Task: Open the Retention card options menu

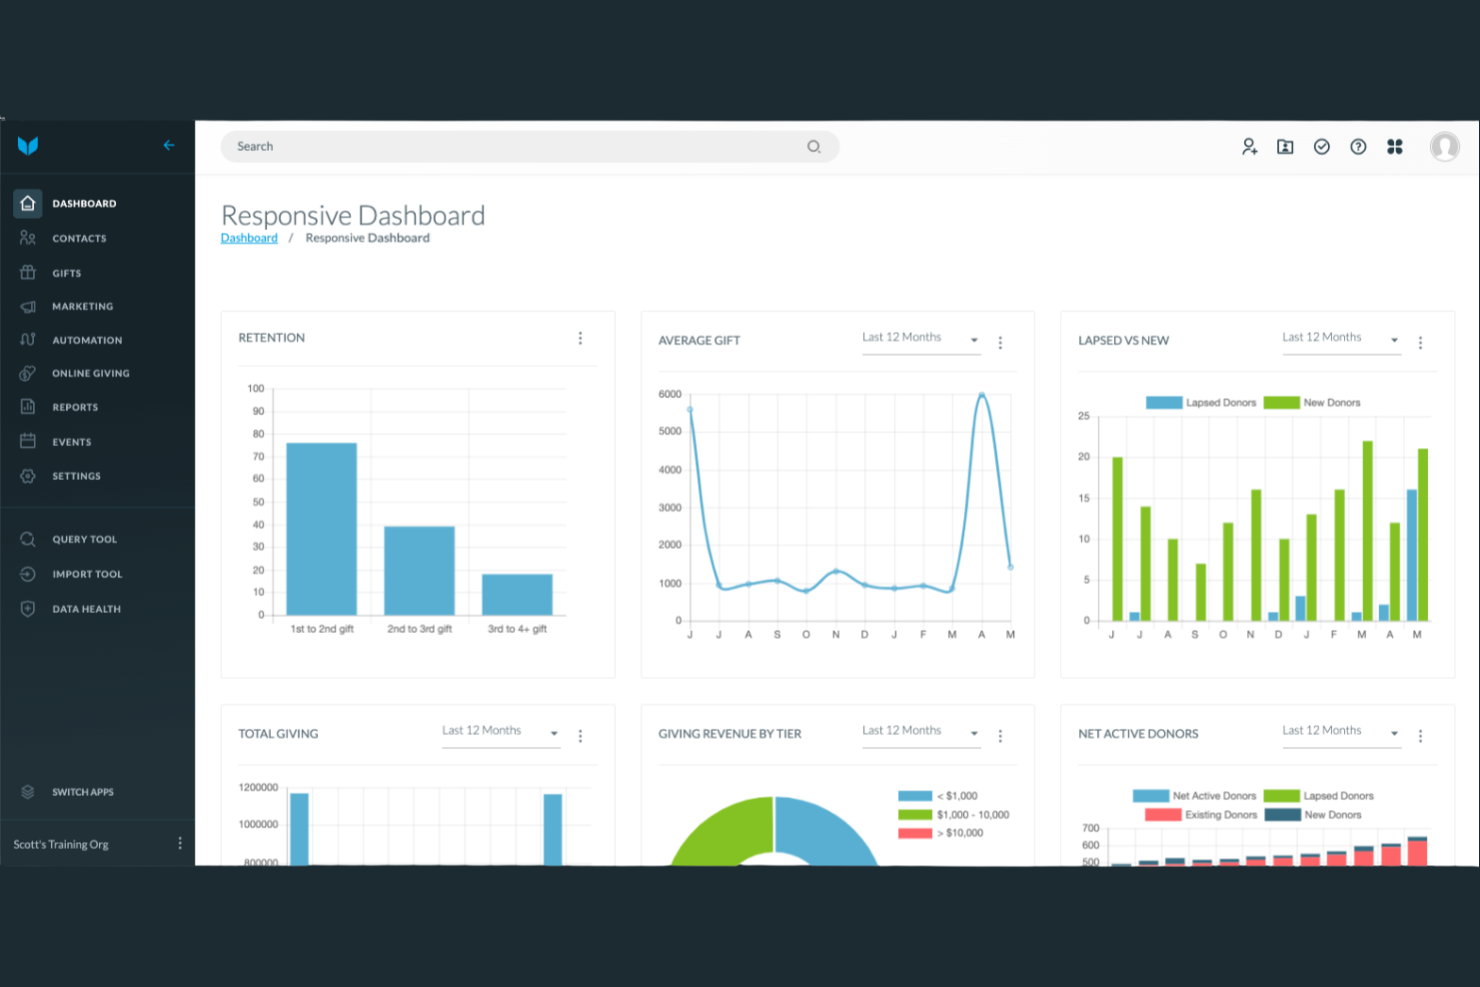Action: pos(581,338)
